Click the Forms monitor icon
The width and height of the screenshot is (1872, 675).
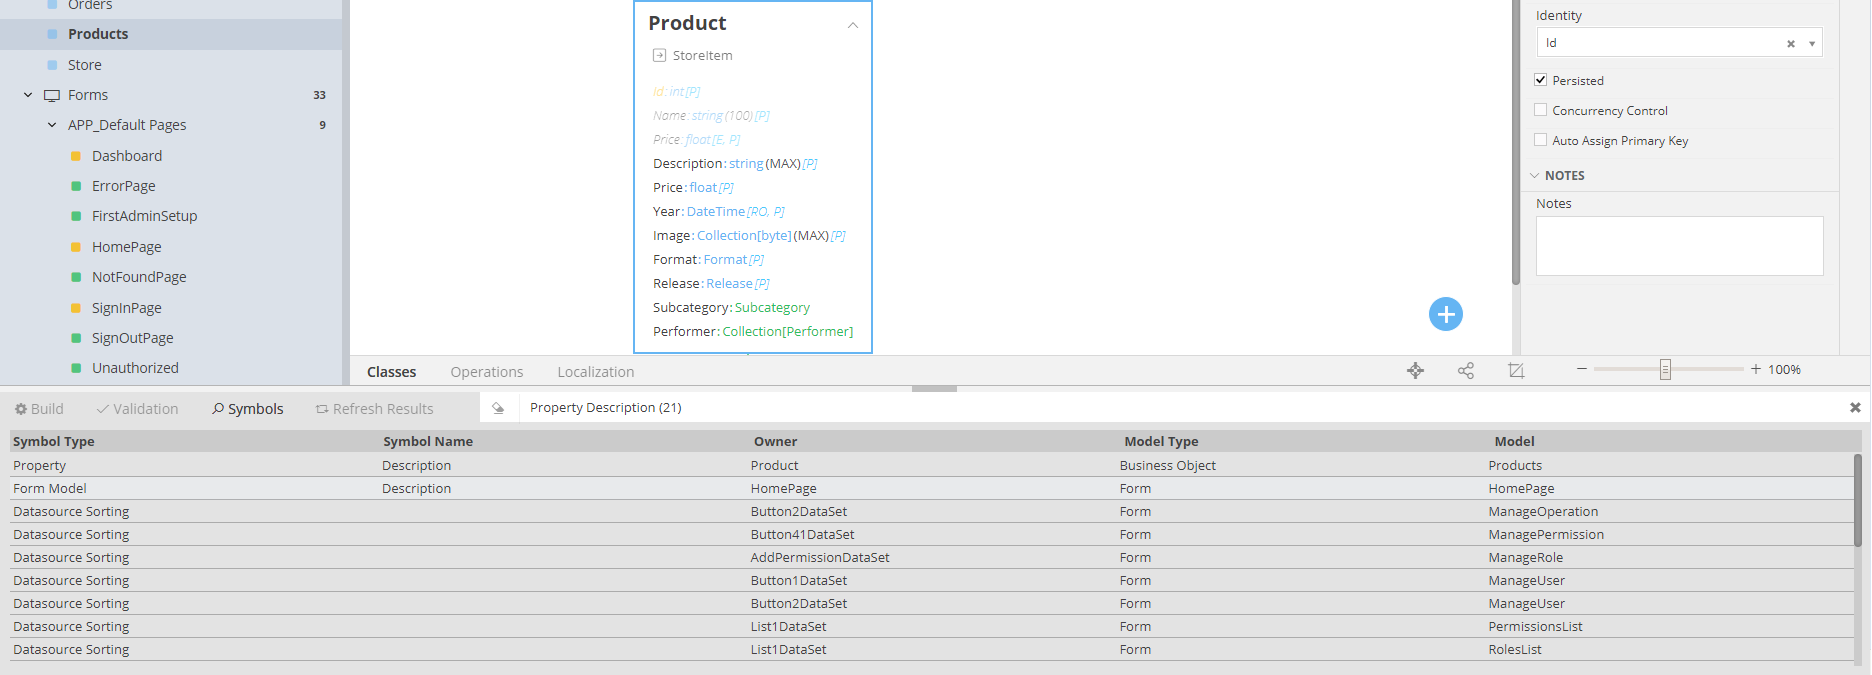tap(52, 95)
